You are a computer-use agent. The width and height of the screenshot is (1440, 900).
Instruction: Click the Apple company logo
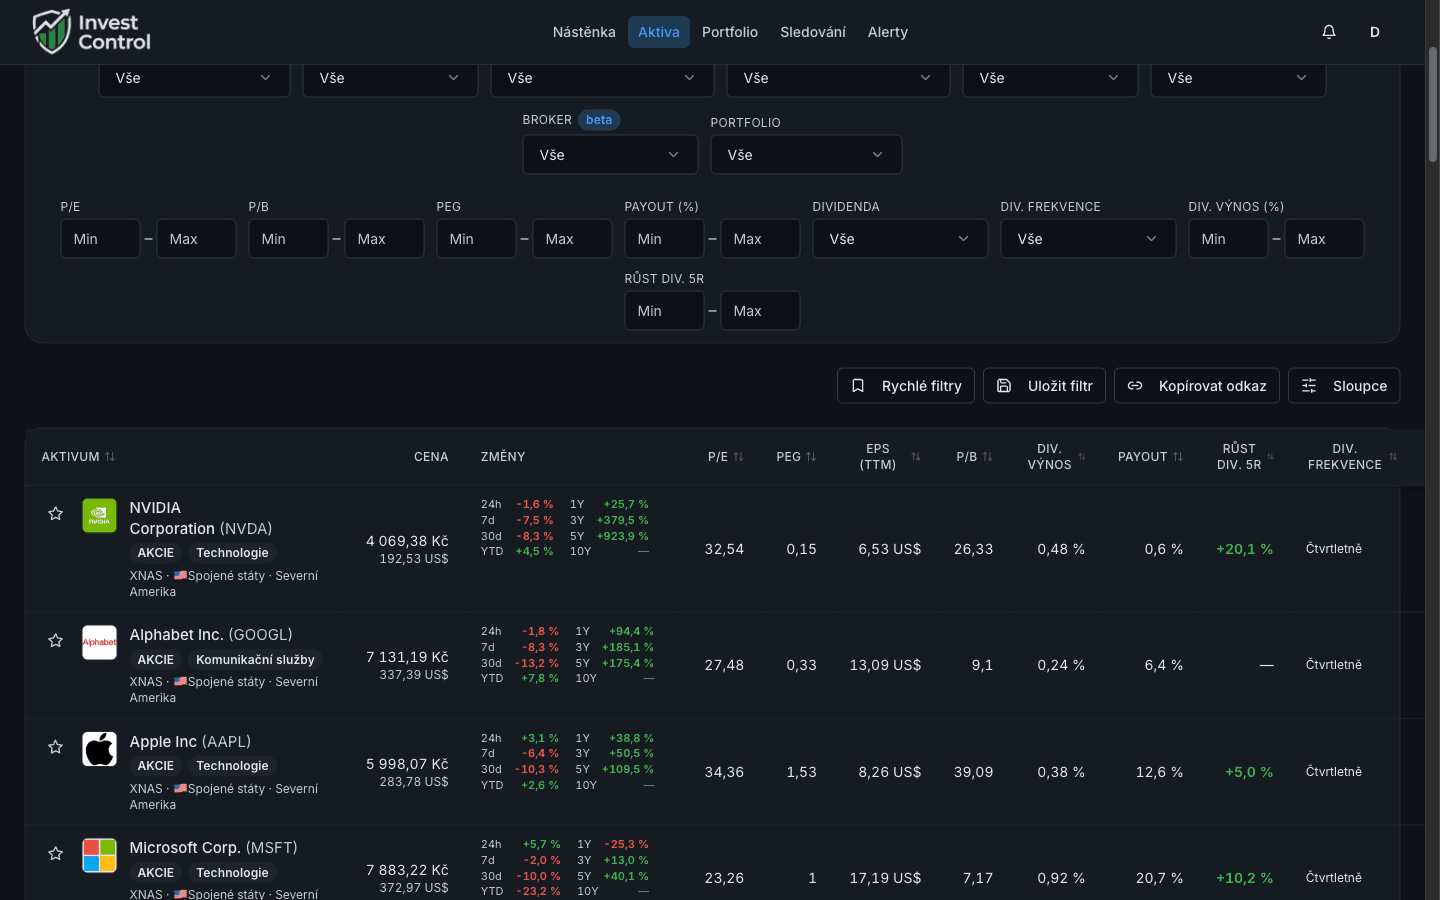tap(99, 749)
